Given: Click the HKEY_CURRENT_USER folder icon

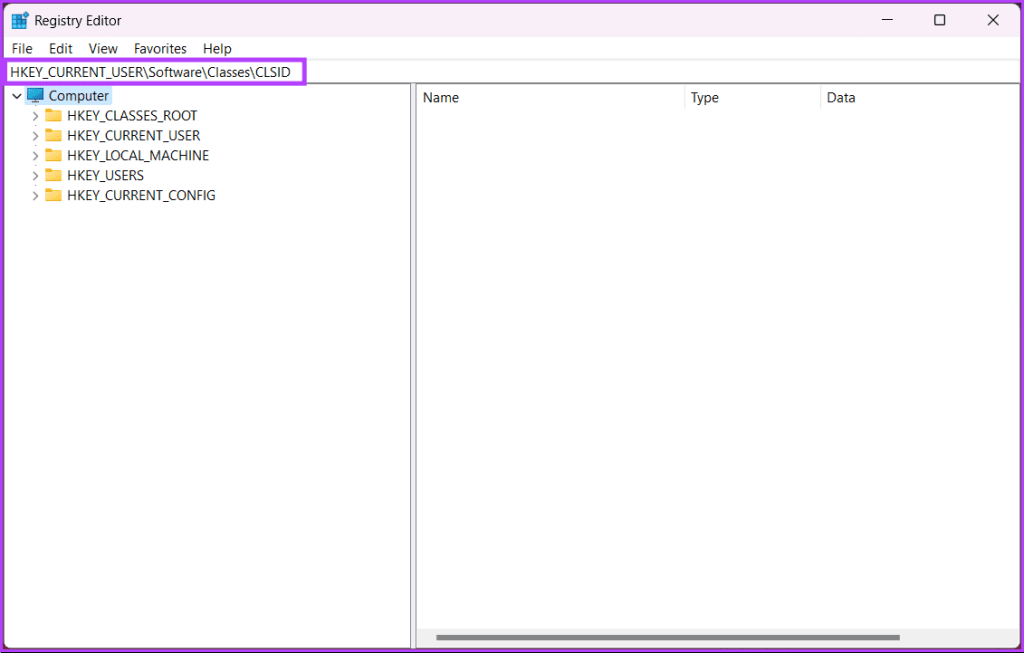Looking at the screenshot, I should (x=54, y=135).
